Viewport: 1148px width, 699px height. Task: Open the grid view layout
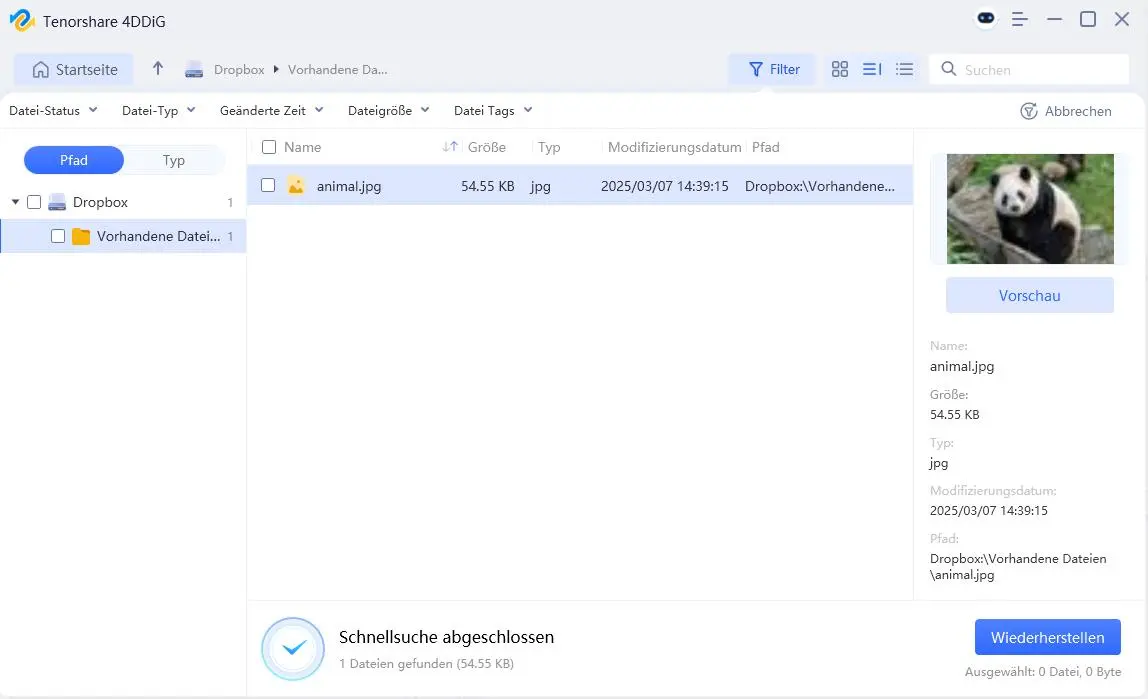(x=840, y=69)
